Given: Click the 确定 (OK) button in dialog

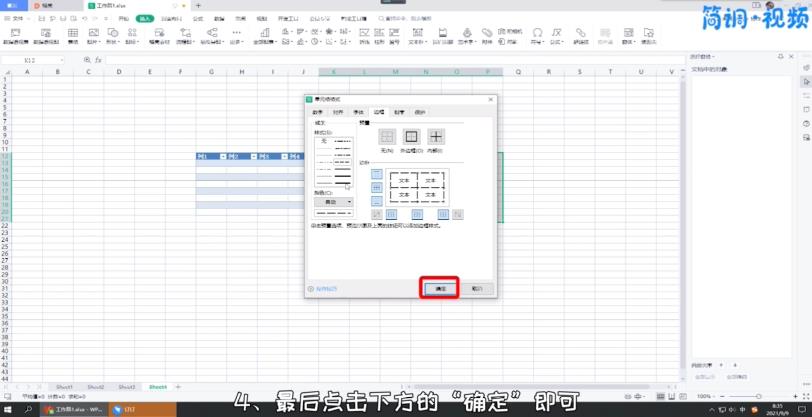Looking at the screenshot, I should click(x=439, y=288).
